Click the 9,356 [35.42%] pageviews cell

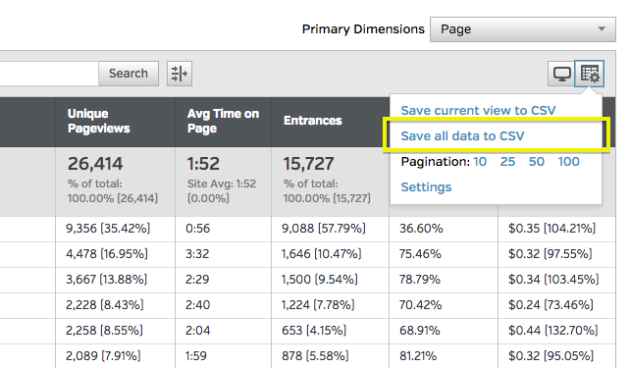[x=108, y=229]
